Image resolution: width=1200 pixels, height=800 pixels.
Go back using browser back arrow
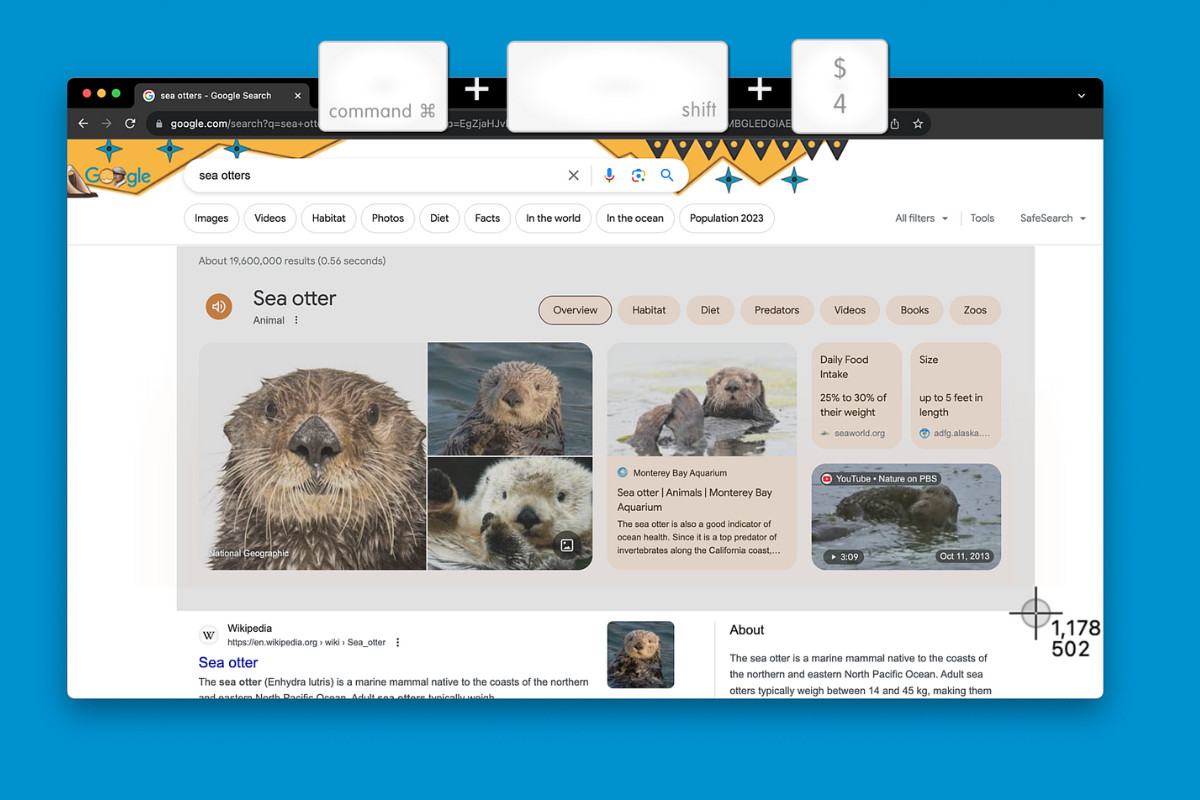(x=83, y=123)
